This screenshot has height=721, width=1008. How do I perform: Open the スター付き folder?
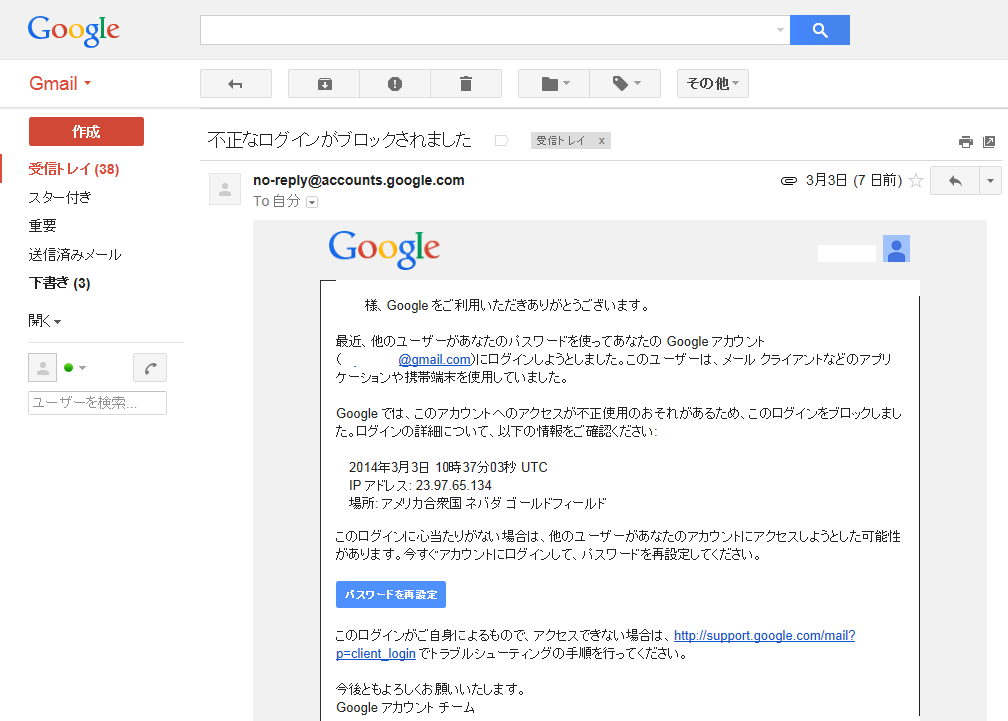60,197
